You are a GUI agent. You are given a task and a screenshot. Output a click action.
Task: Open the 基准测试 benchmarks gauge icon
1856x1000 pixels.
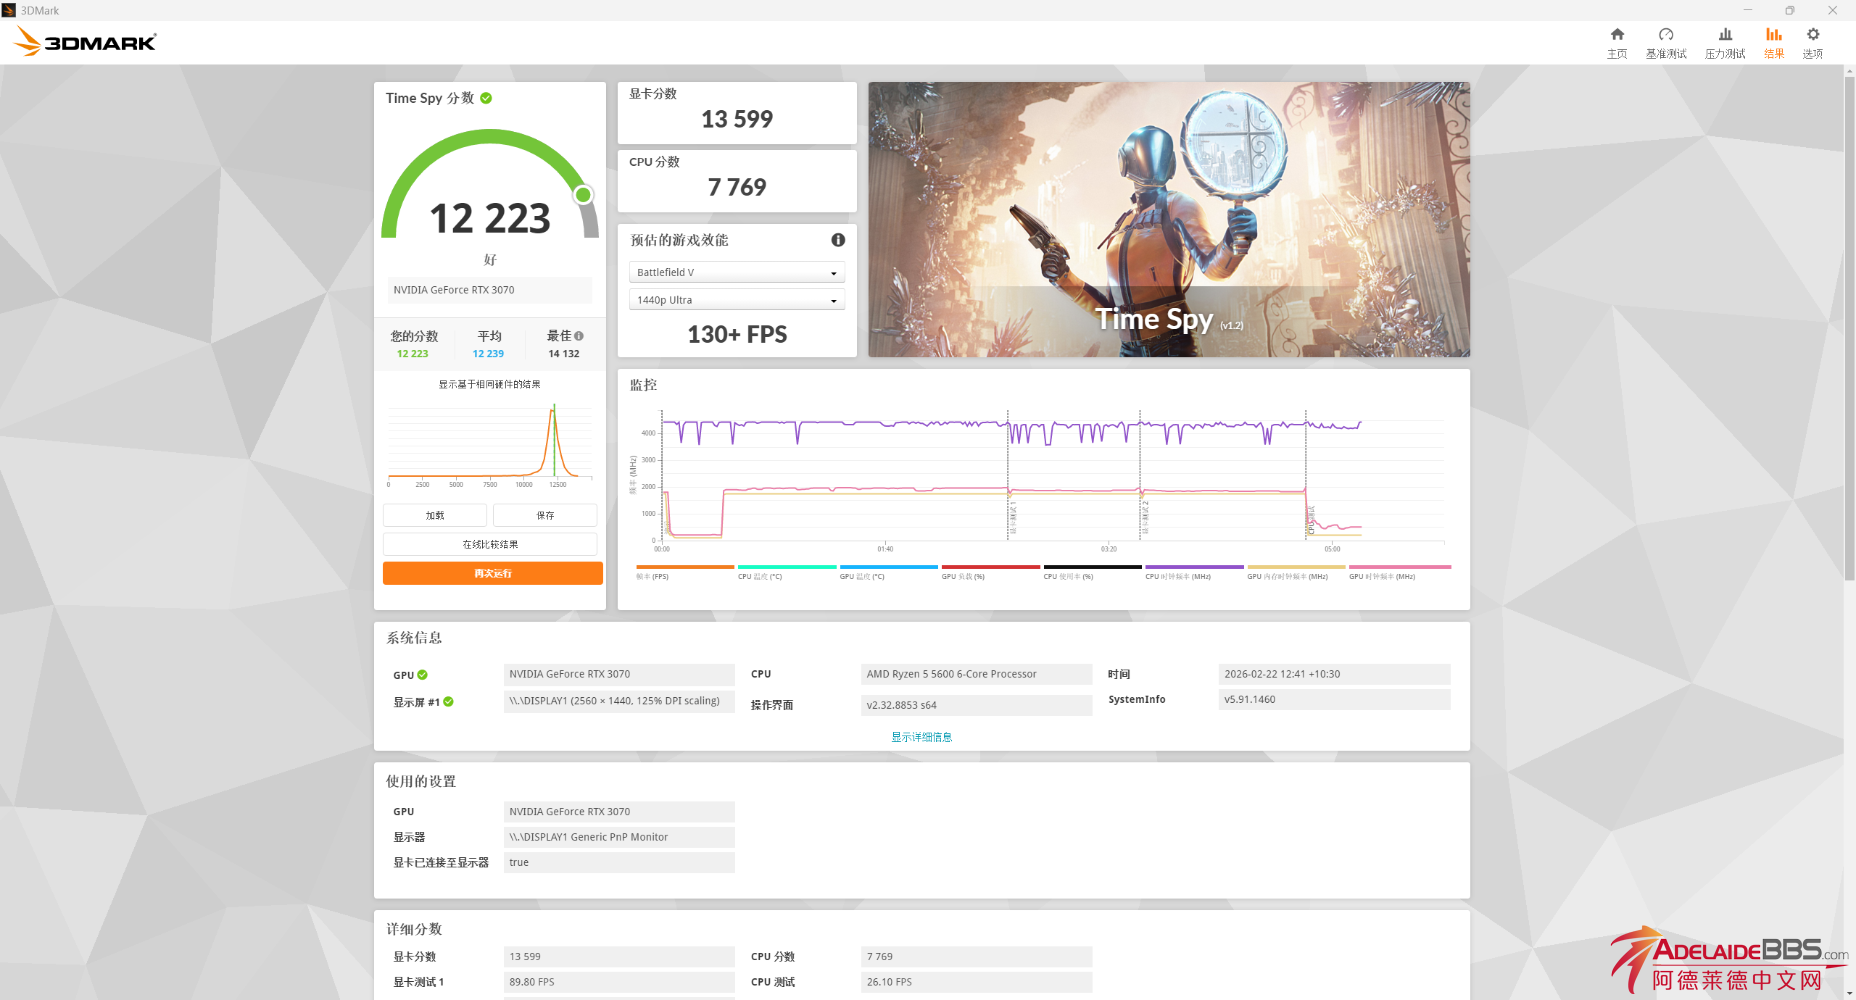click(1665, 42)
